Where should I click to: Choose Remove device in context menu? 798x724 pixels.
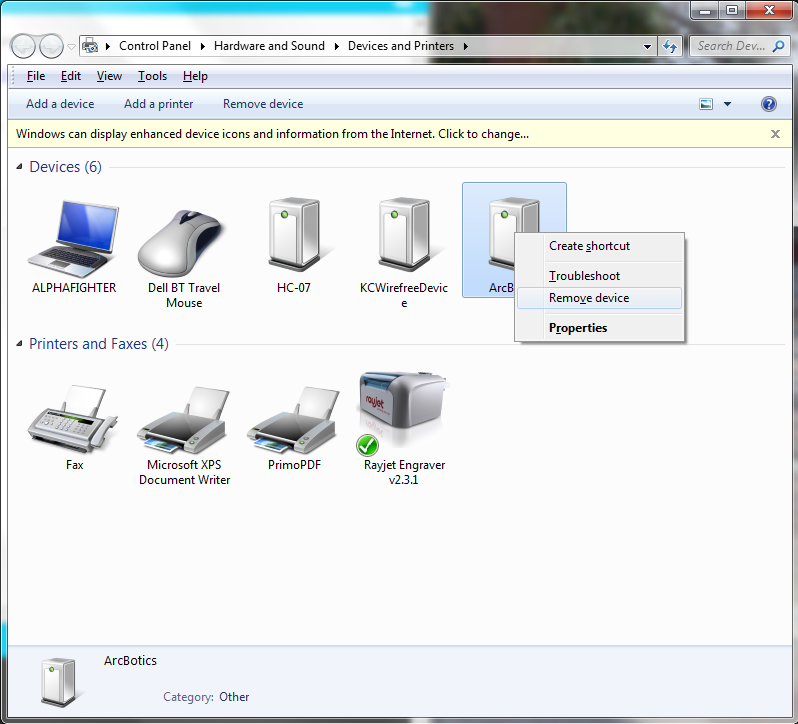click(599, 298)
